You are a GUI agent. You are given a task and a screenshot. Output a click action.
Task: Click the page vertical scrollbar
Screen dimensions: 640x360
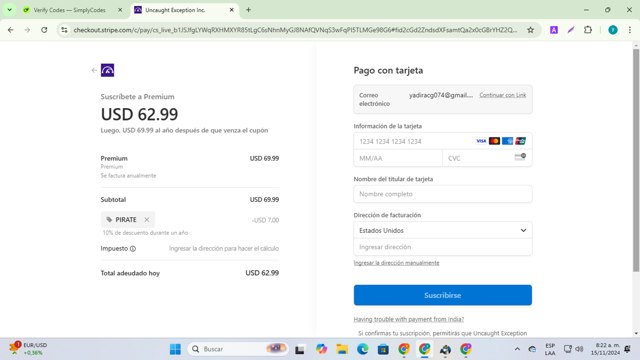(x=636, y=160)
